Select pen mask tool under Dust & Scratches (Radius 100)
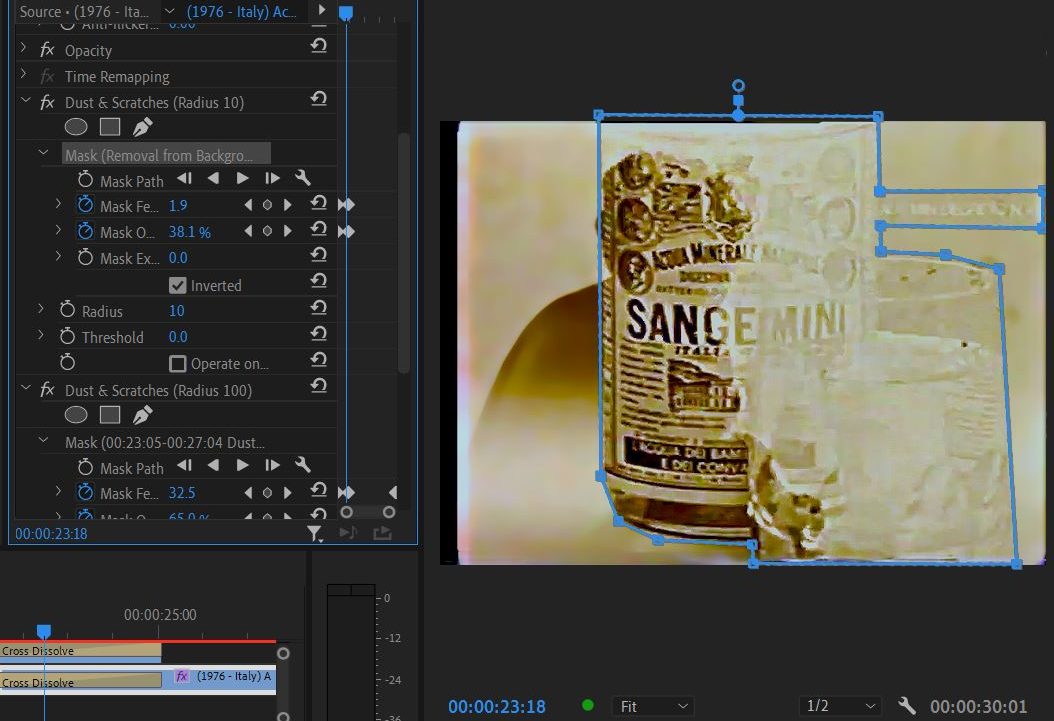The width and height of the screenshot is (1054, 721). (x=142, y=415)
